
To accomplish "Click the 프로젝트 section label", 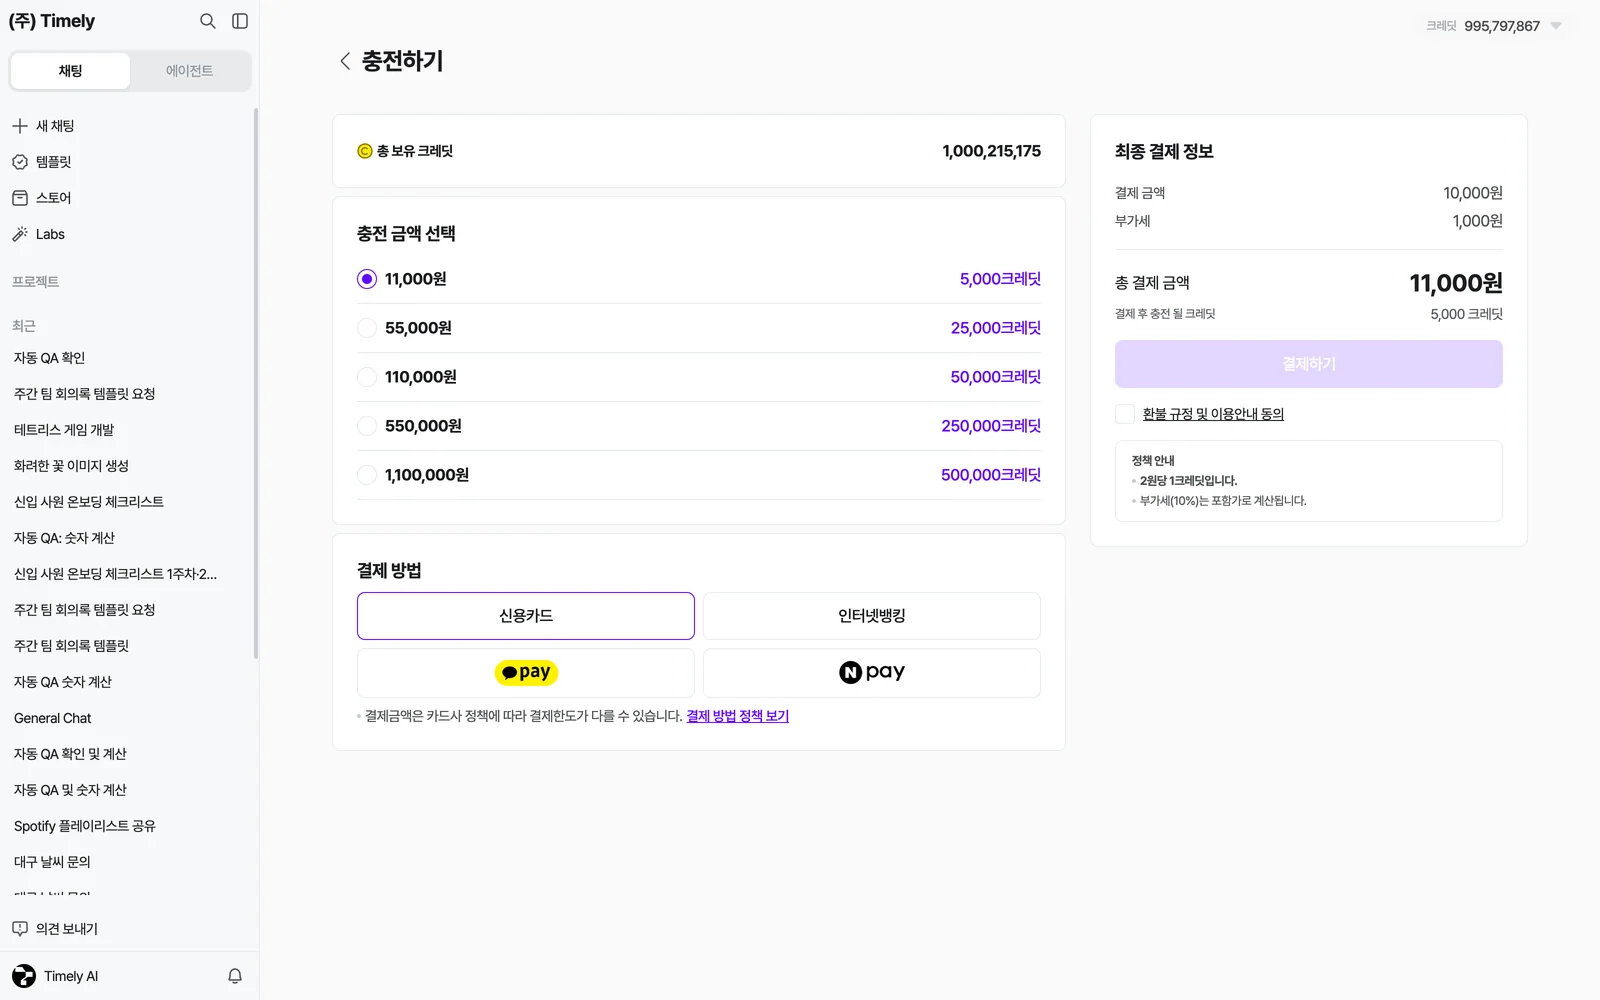I will 36,282.
